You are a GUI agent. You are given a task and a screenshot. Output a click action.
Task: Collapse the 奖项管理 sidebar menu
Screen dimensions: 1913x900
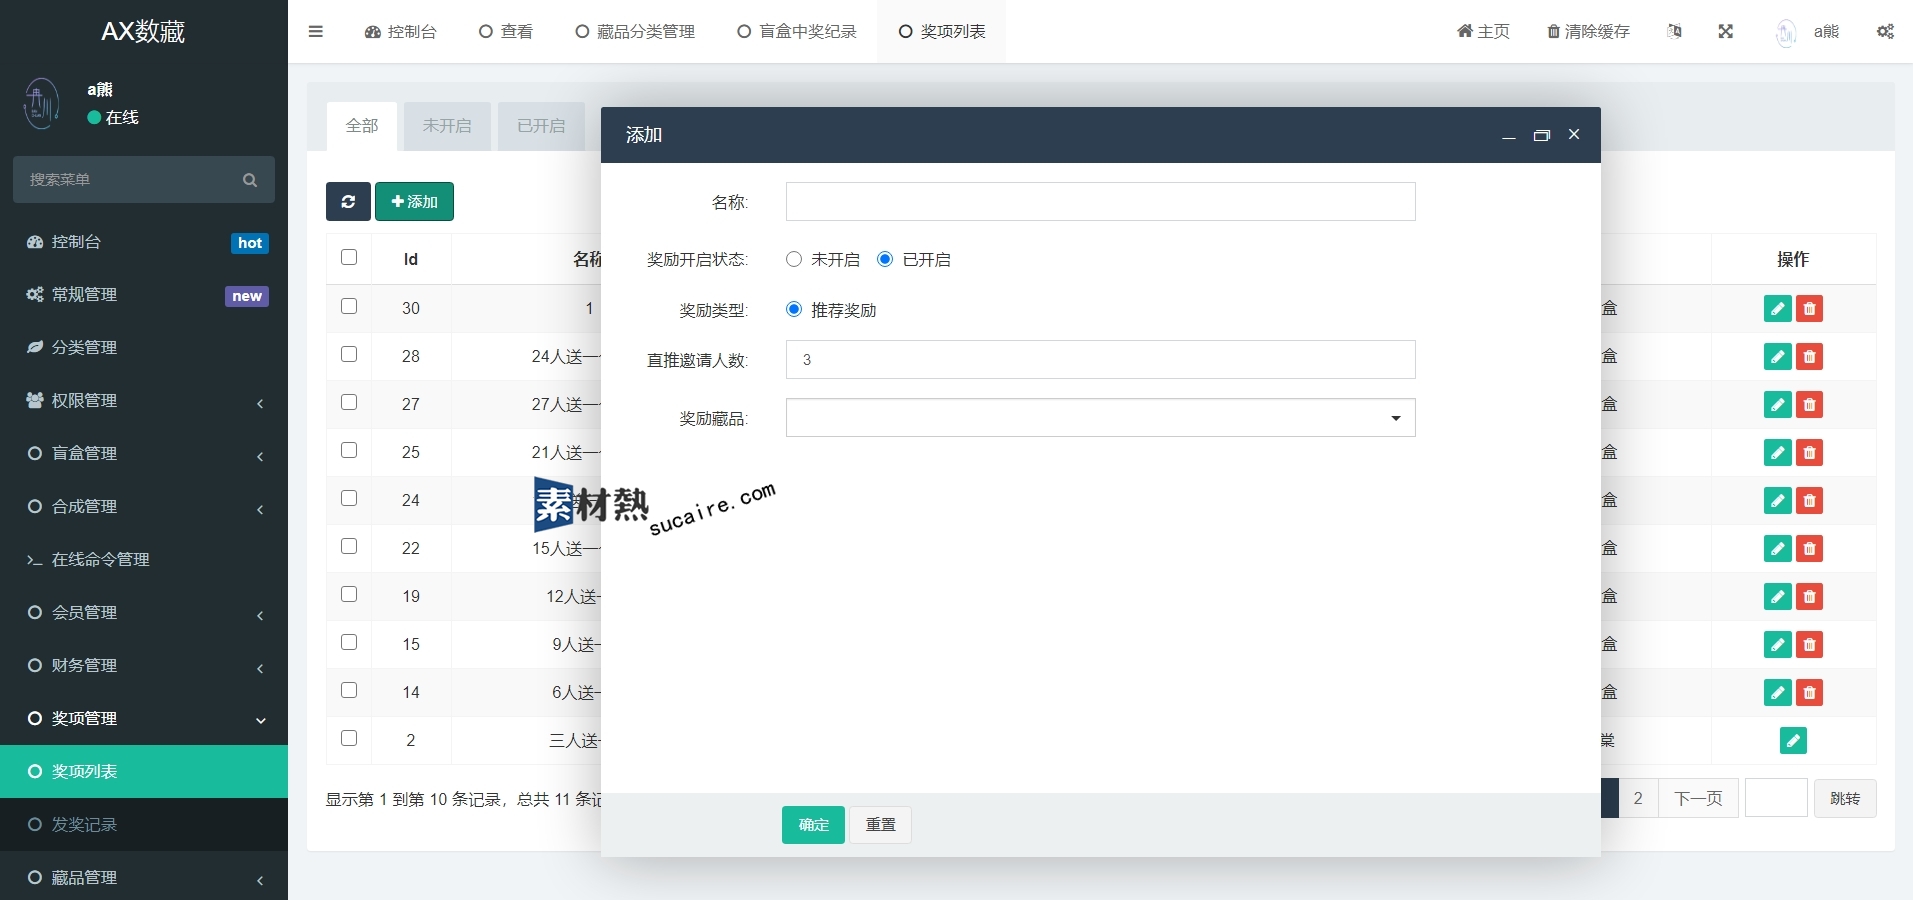coord(144,719)
